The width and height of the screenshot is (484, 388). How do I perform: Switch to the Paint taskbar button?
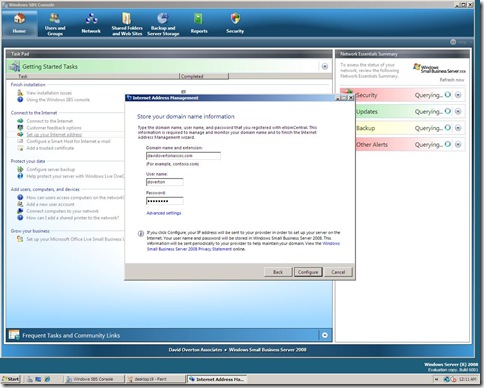pos(155,379)
